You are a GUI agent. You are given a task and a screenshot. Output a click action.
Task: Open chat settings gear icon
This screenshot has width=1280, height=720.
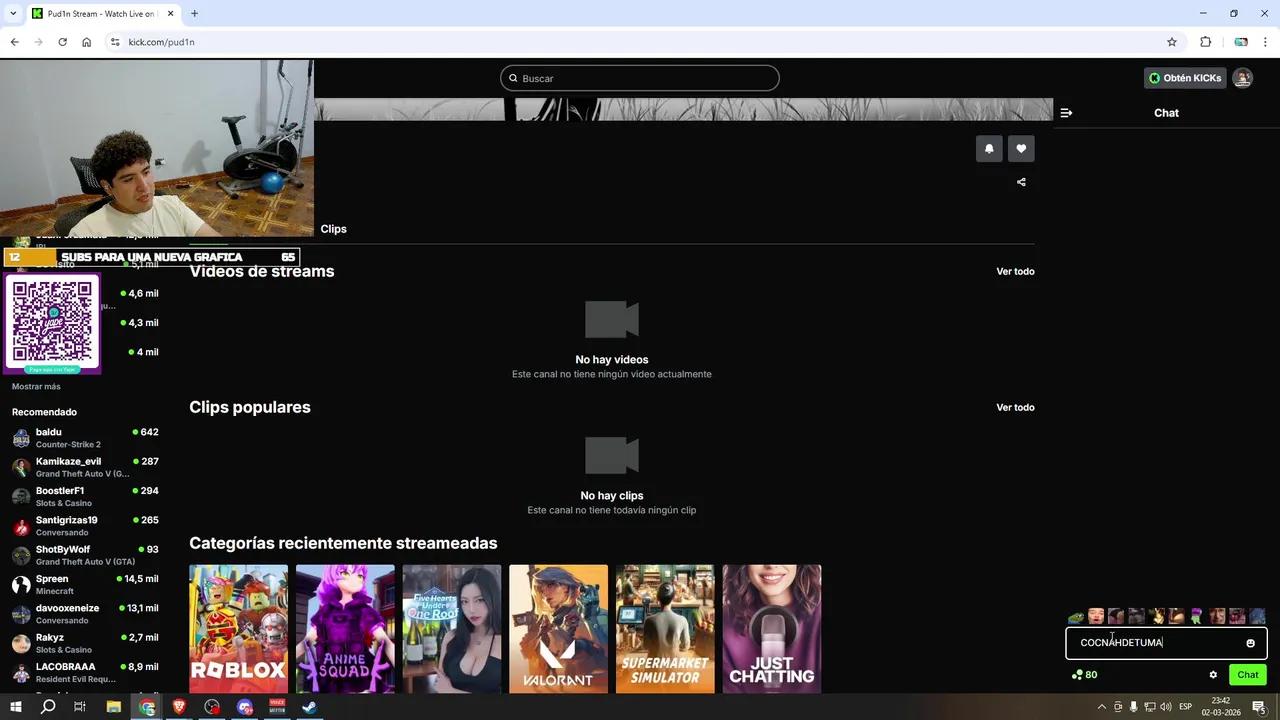point(1213,675)
